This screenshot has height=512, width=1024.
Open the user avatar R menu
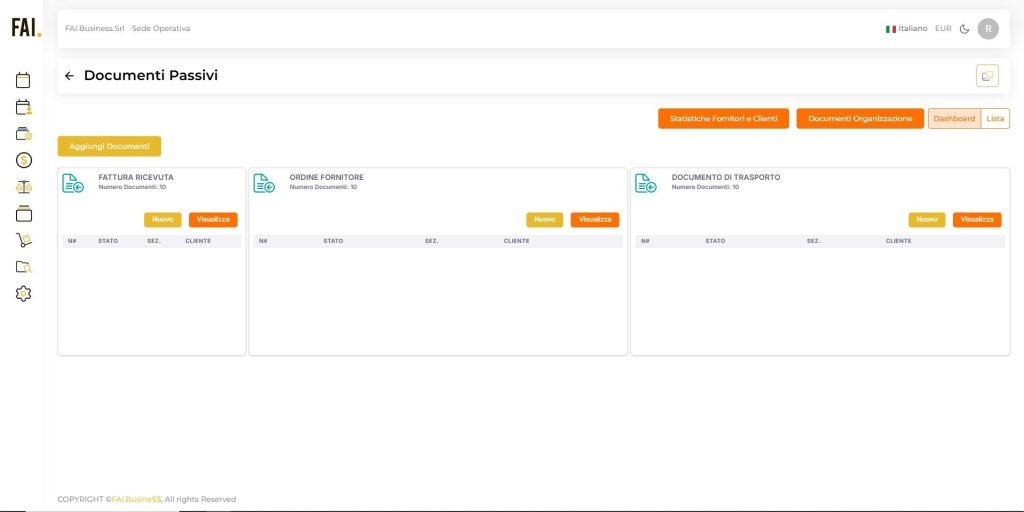[988, 29]
